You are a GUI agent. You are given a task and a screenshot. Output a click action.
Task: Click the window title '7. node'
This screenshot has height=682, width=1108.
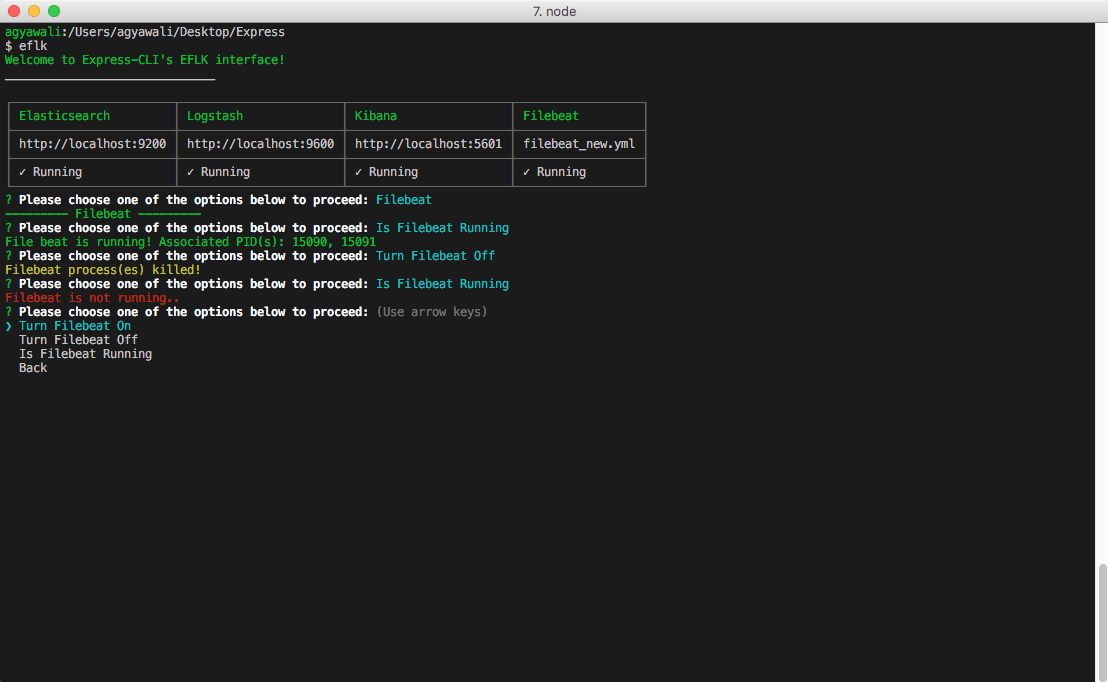click(555, 11)
